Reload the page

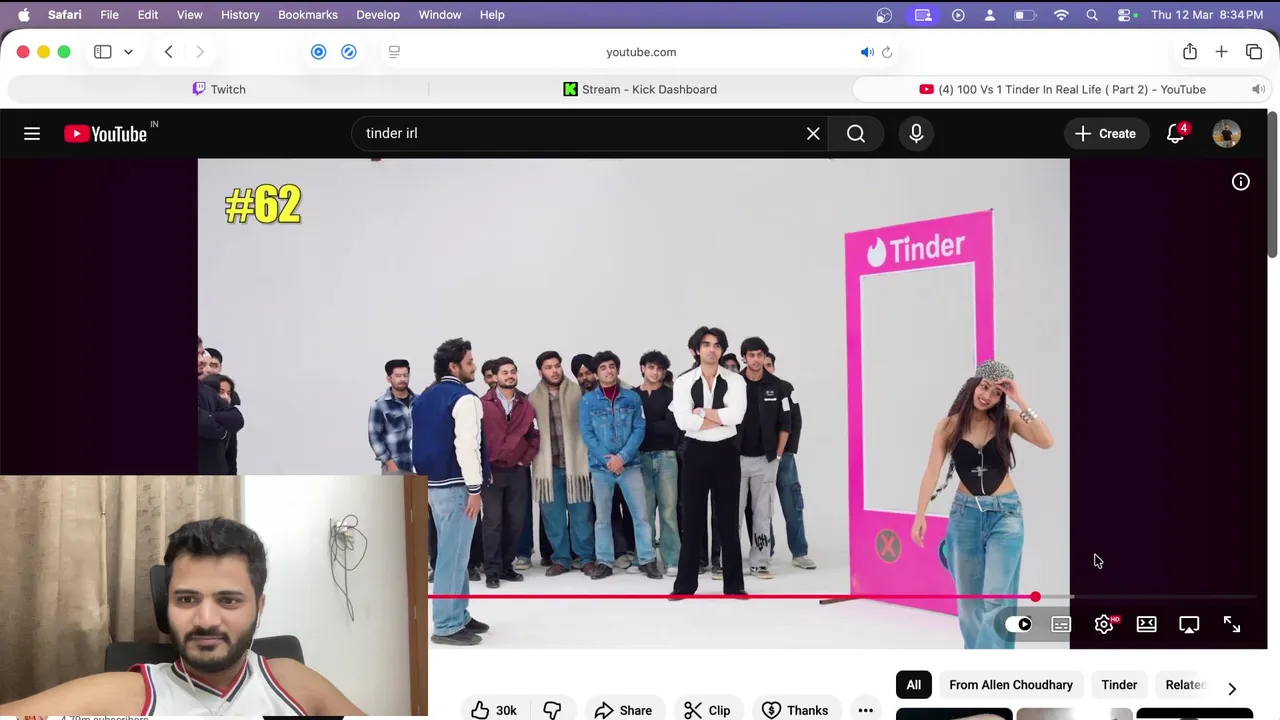pyautogui.click(x=887, y=52)
